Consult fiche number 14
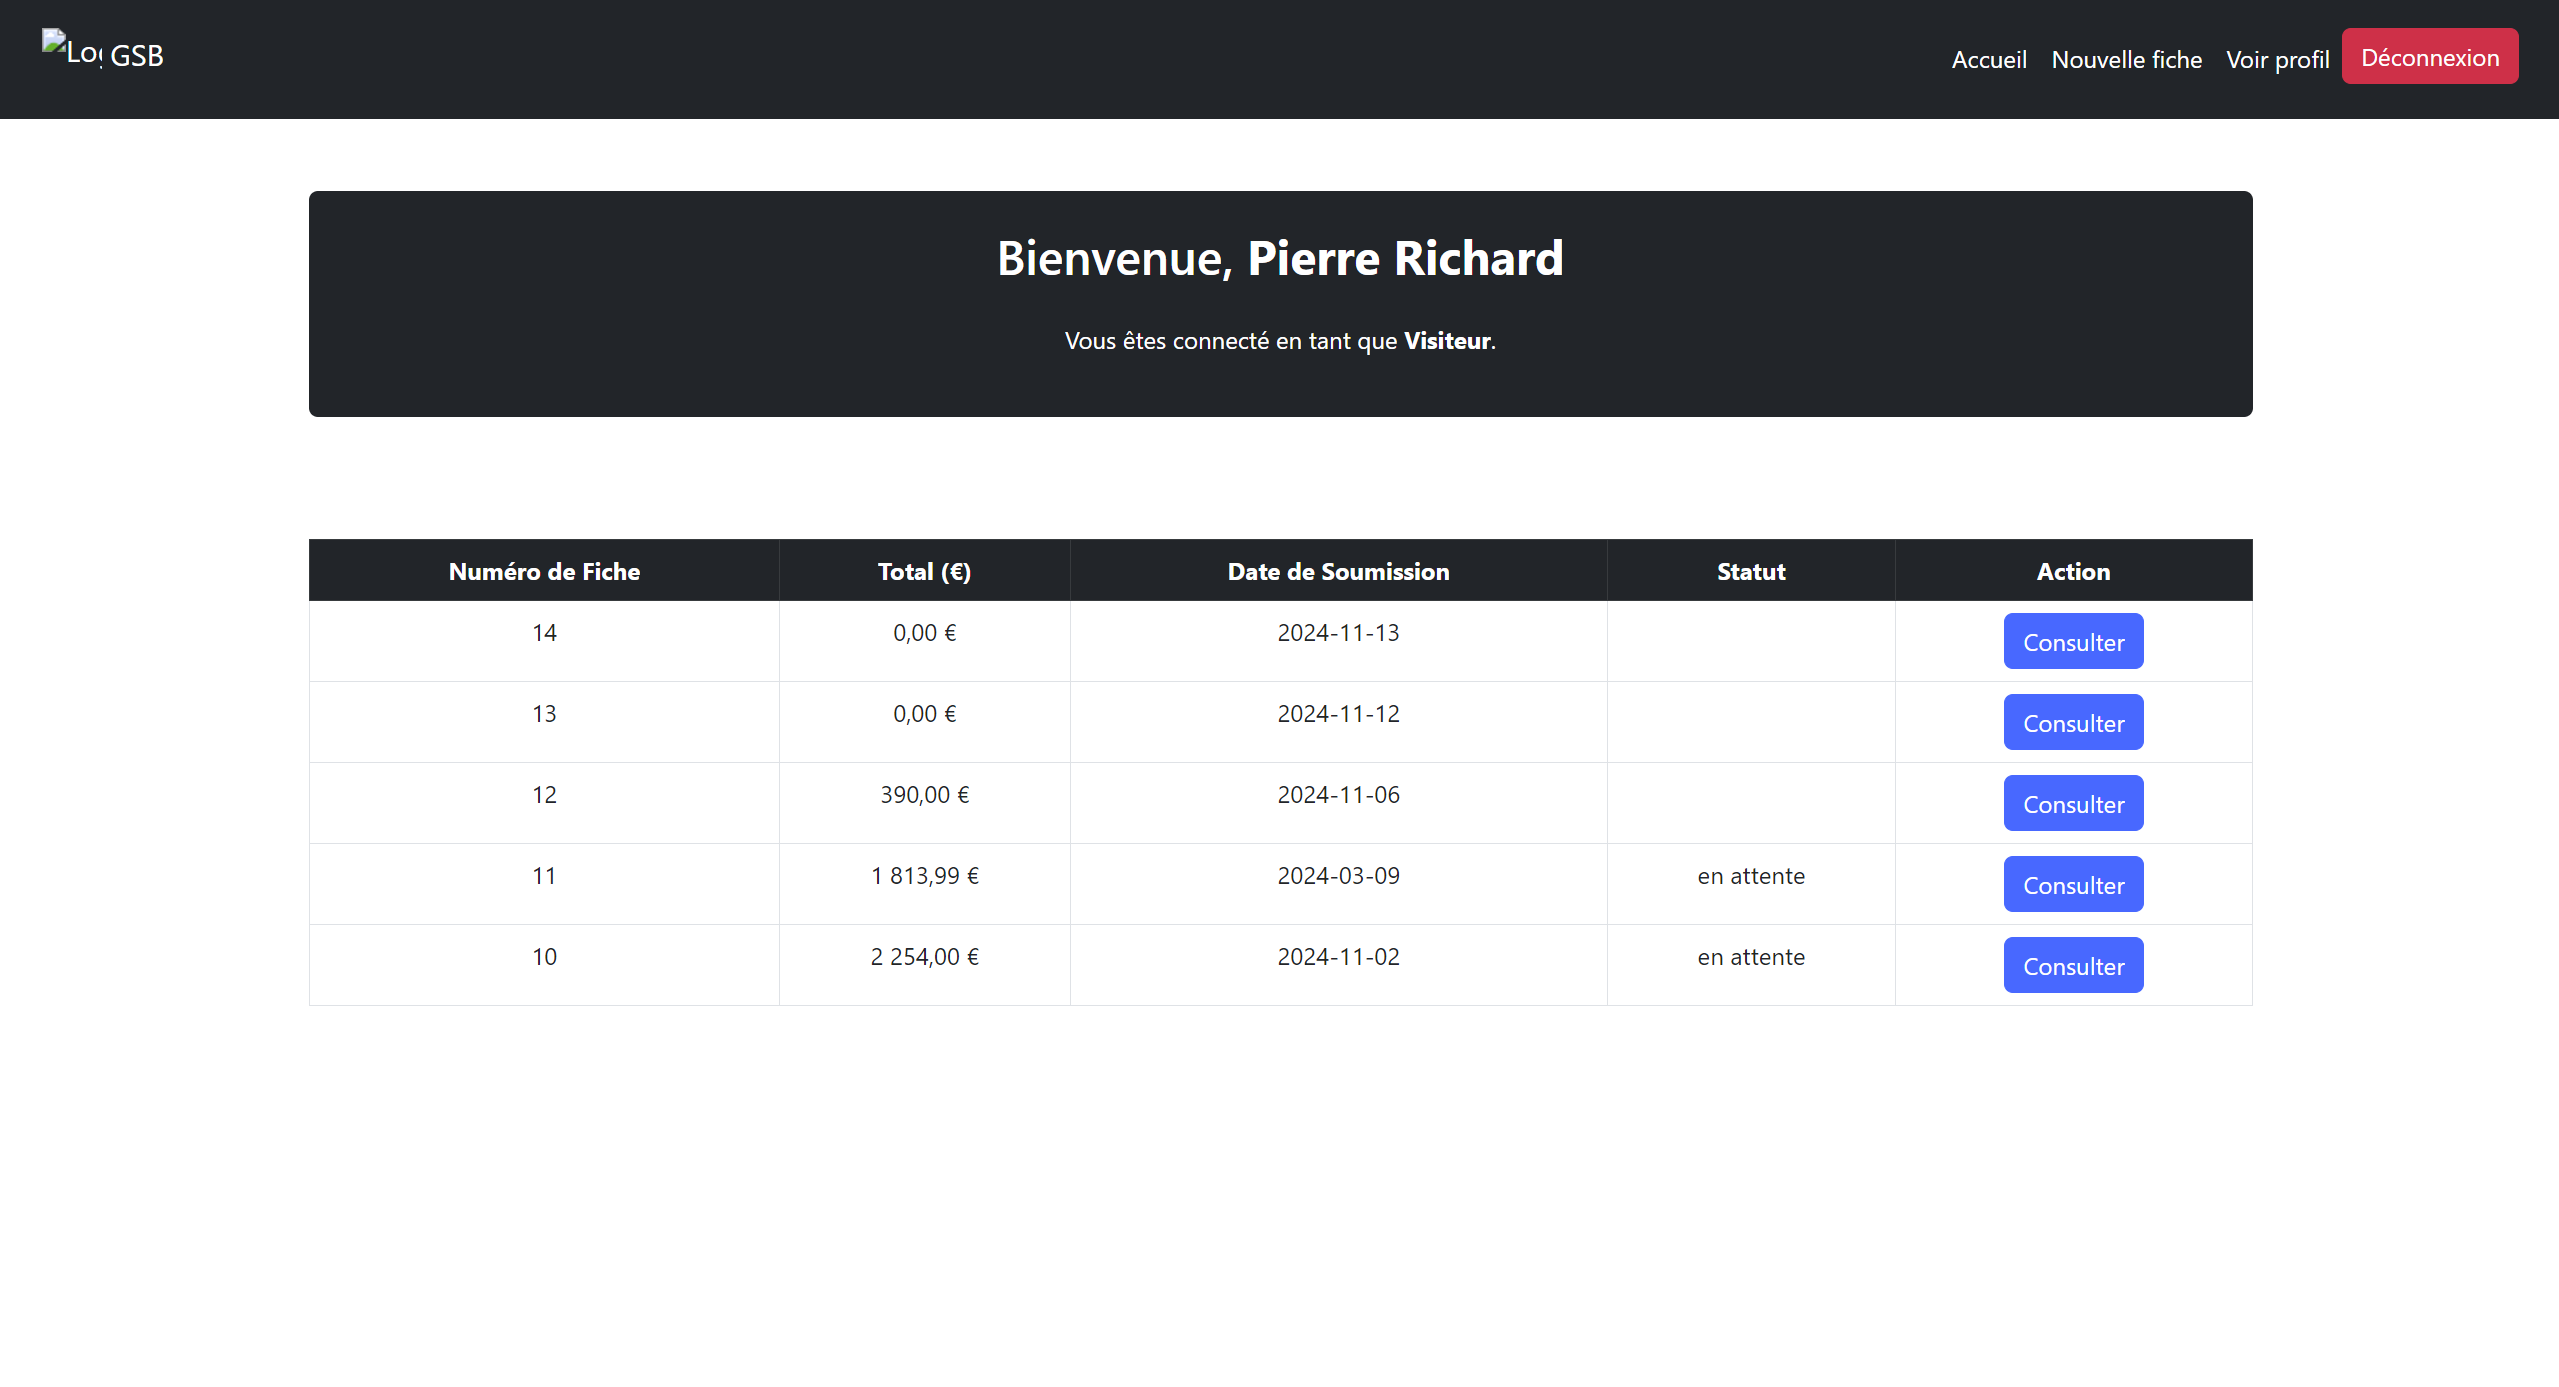The height and width of the screenshot is (1387, 2559). coord(2072,642)
